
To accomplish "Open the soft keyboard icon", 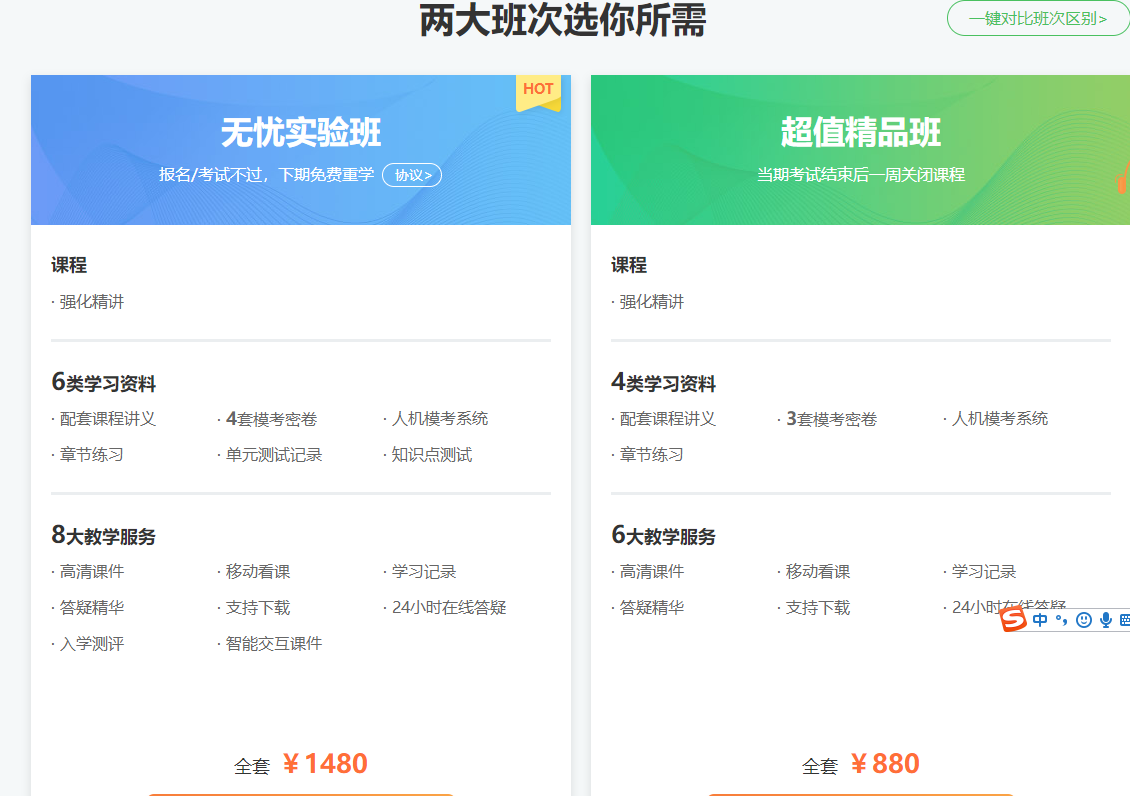I will pos(1124,620).
